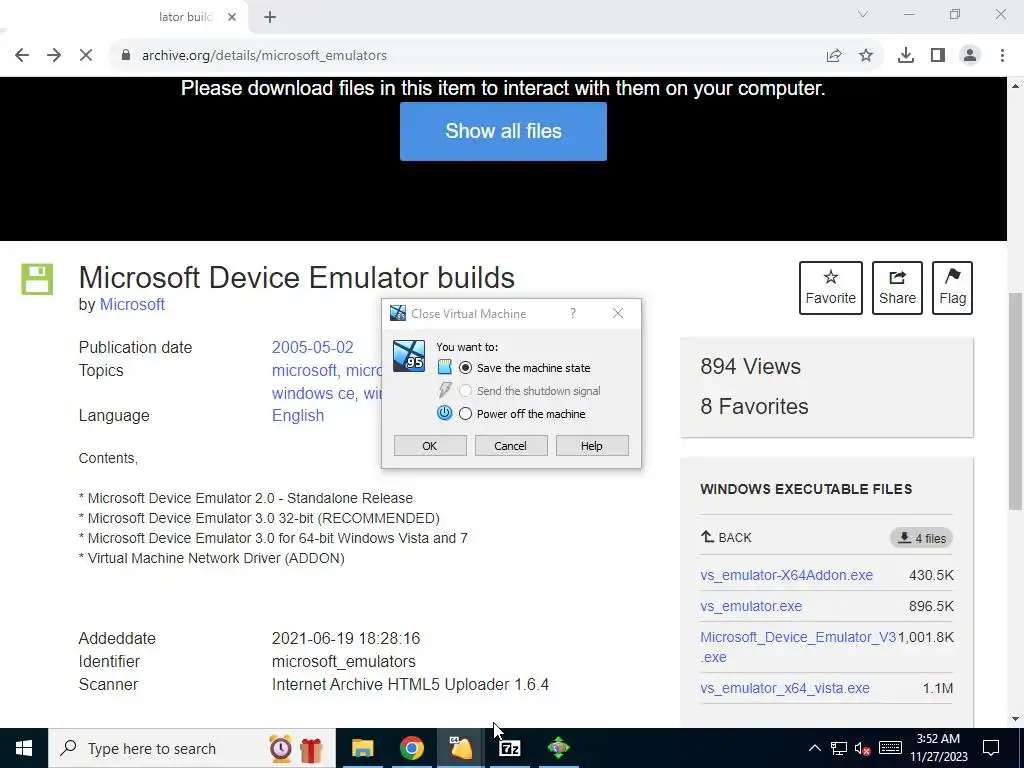The height and width of the screenshot is (768, 1024).
Task: Open a new browser tab
Action: click(x=270, y=17)
